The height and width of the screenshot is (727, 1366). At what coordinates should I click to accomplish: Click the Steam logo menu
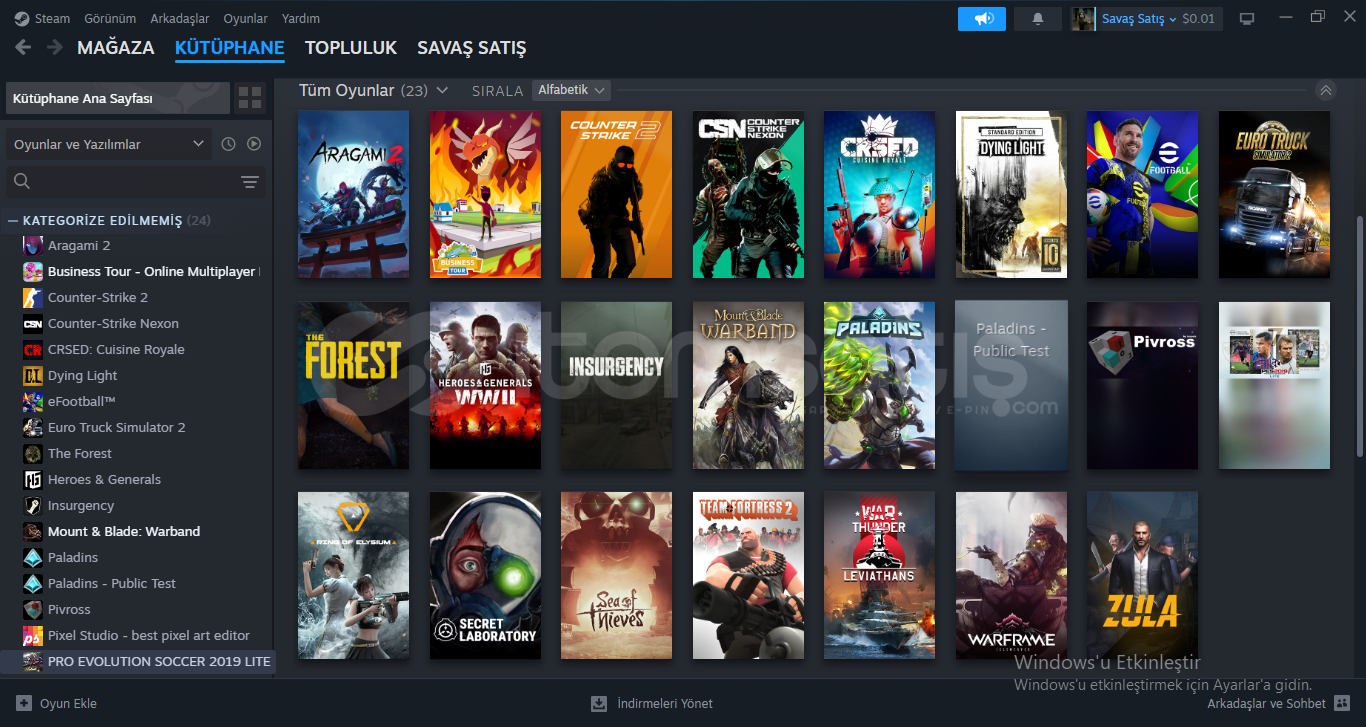[x=42, y=18]
